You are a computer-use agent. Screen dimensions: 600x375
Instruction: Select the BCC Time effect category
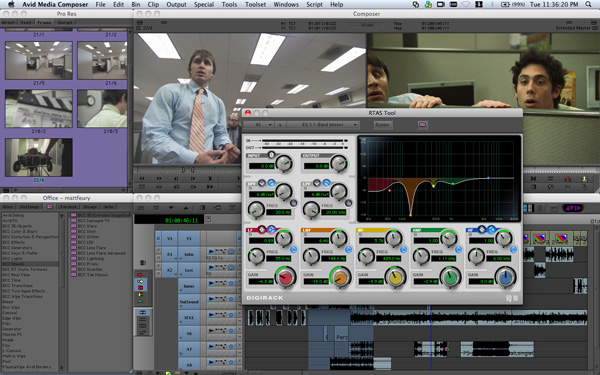pyautogui.click(x=12, y=280)
